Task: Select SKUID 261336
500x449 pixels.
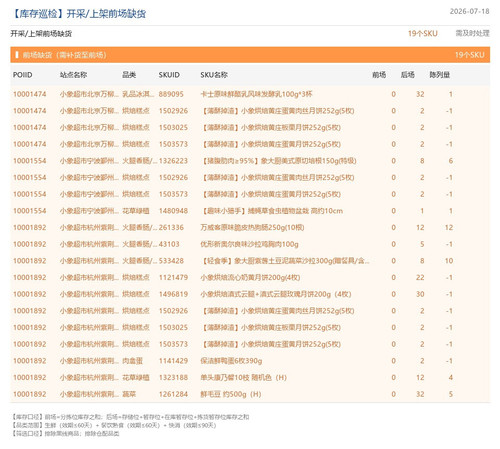Action: click(x=171, y=227)
